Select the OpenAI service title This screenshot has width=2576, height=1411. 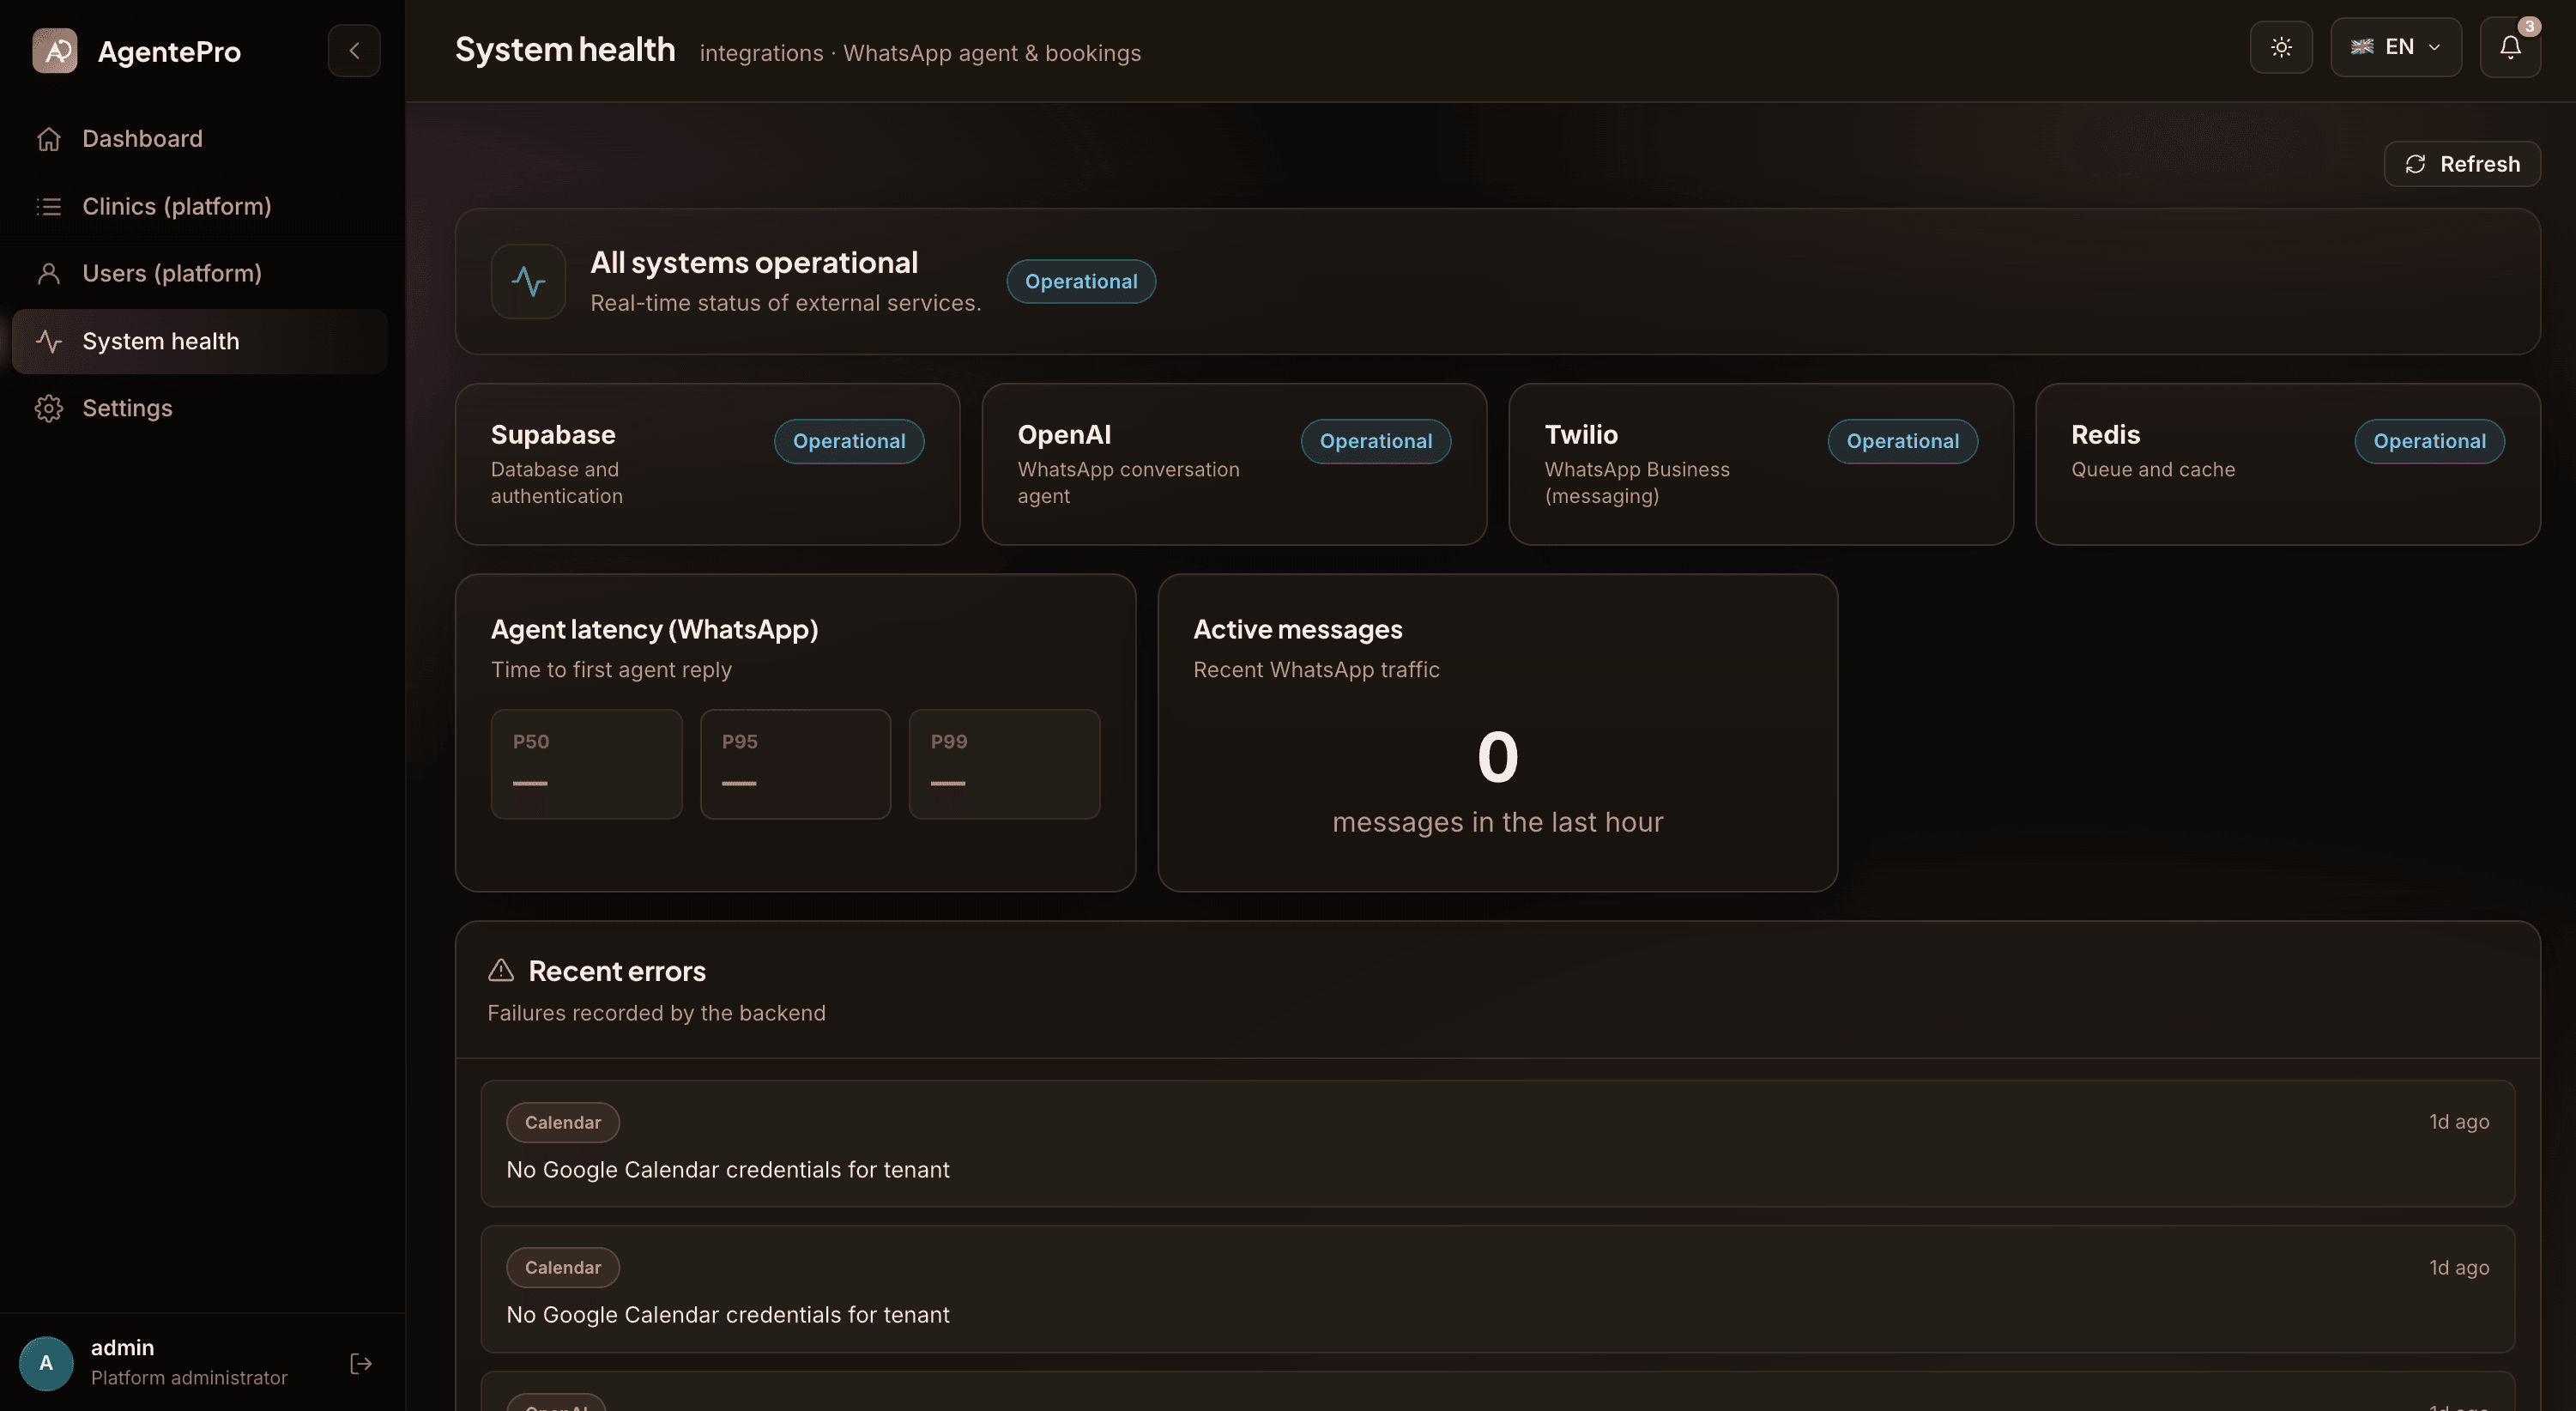(1064, 435)
